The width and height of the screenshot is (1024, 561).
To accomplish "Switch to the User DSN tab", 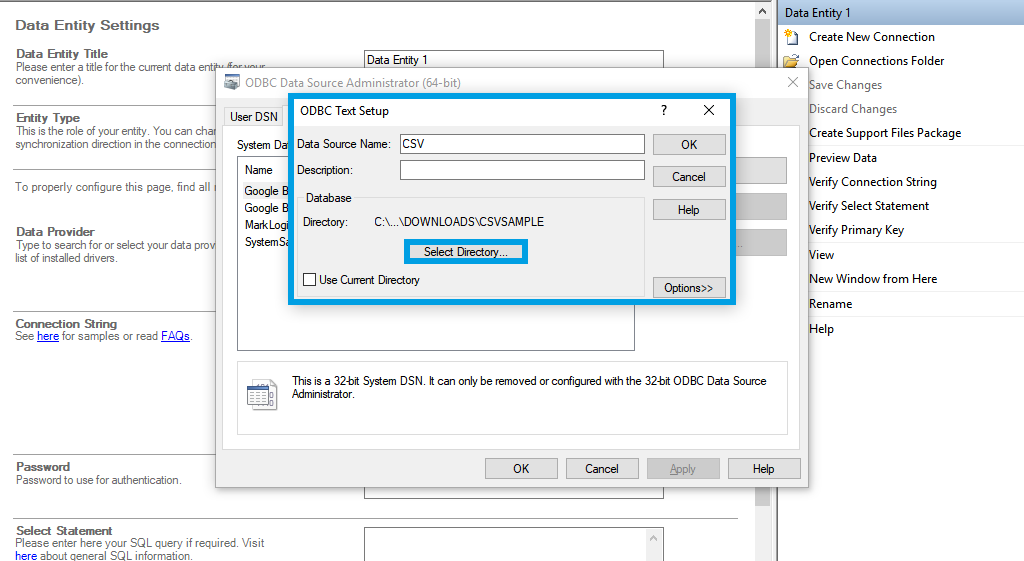I will [254, 117].
